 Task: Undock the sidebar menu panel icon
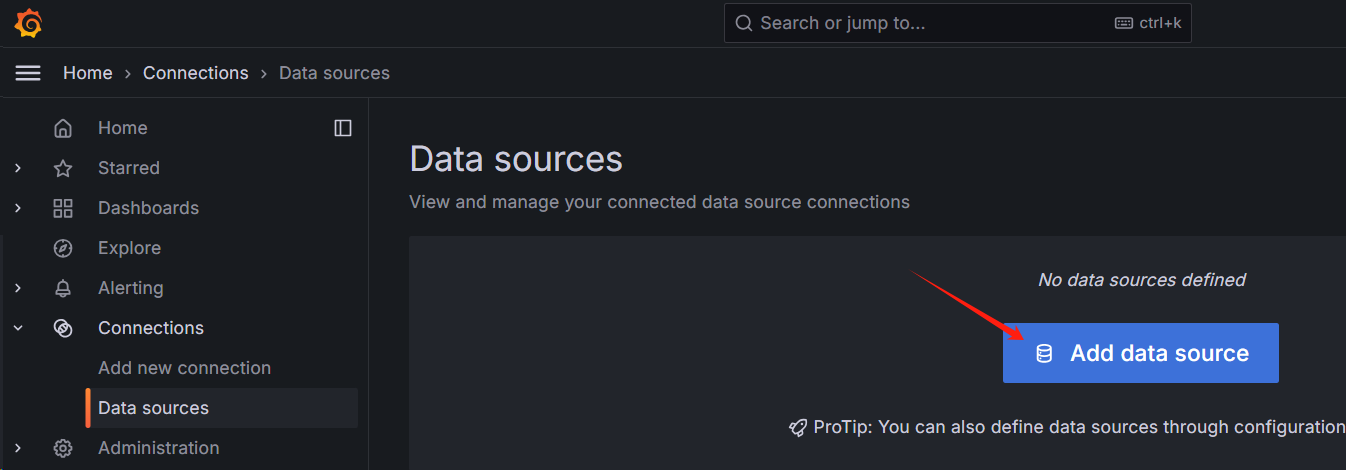[x=343, y=128]
